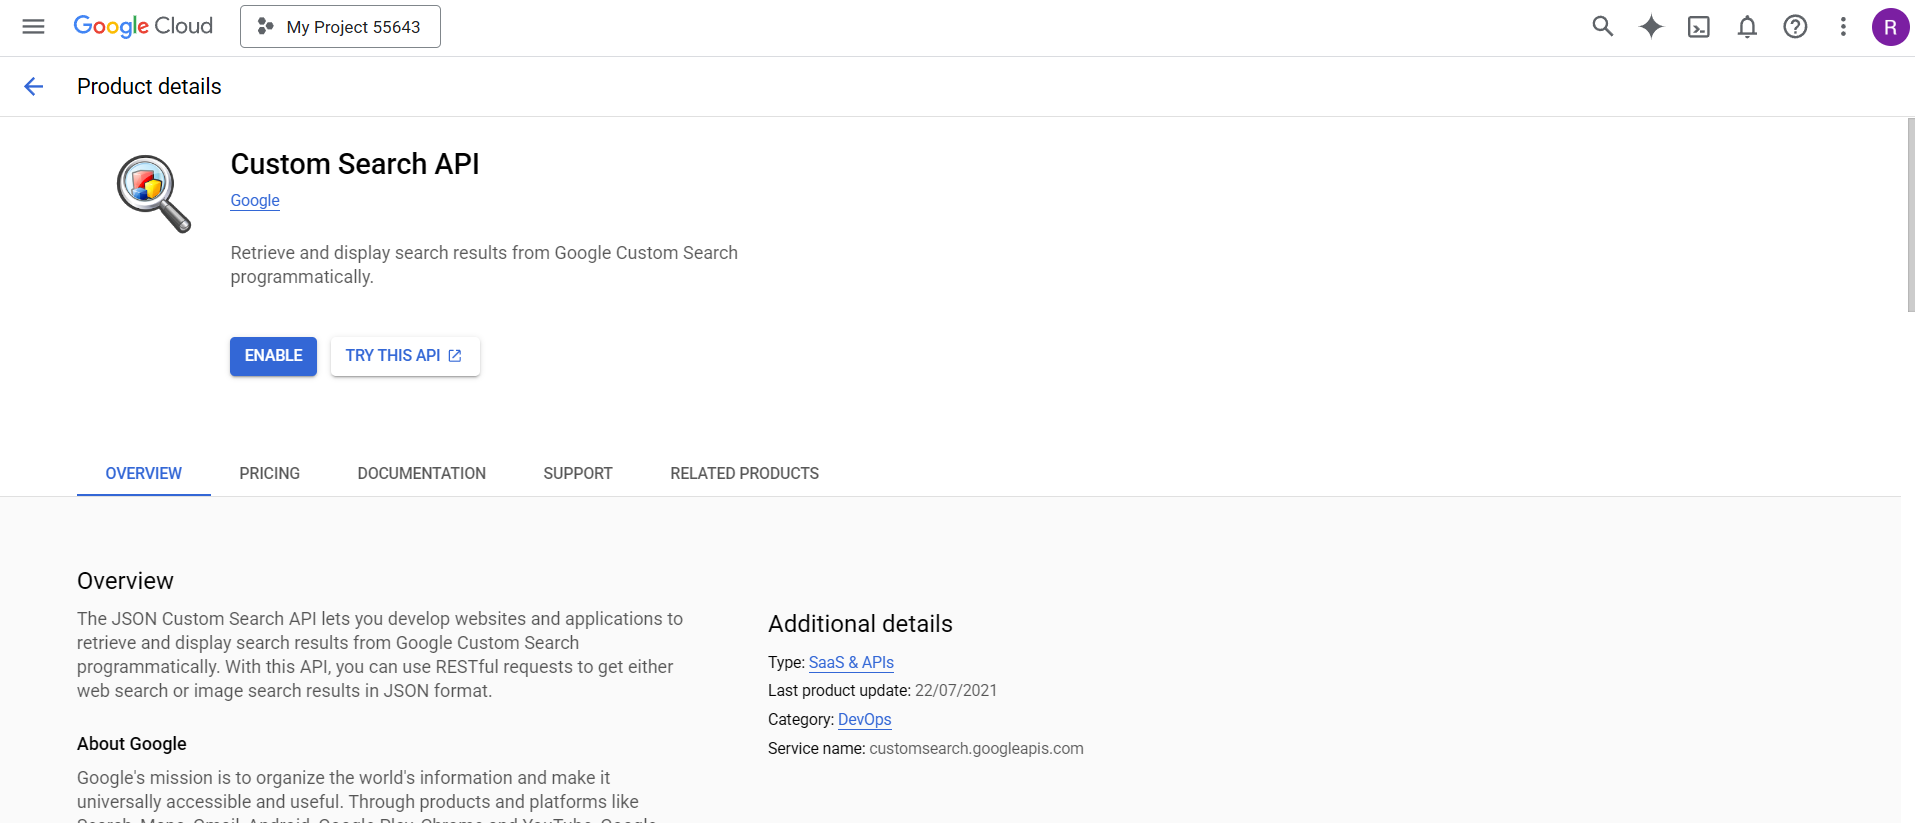
Task: Open the Support tab
Action: (578, 473)
